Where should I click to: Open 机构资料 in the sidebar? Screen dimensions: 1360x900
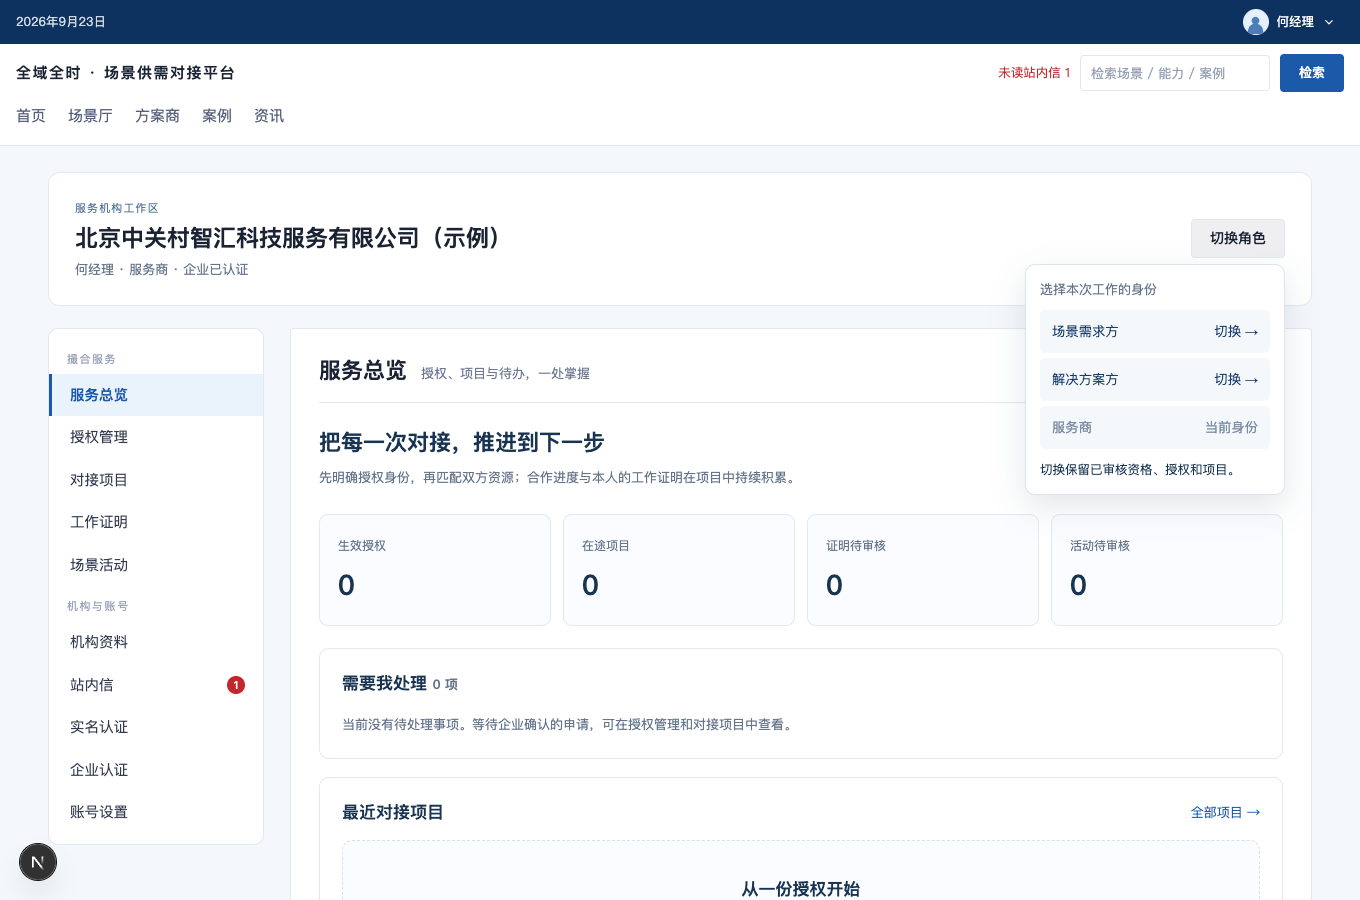[156, 642]
